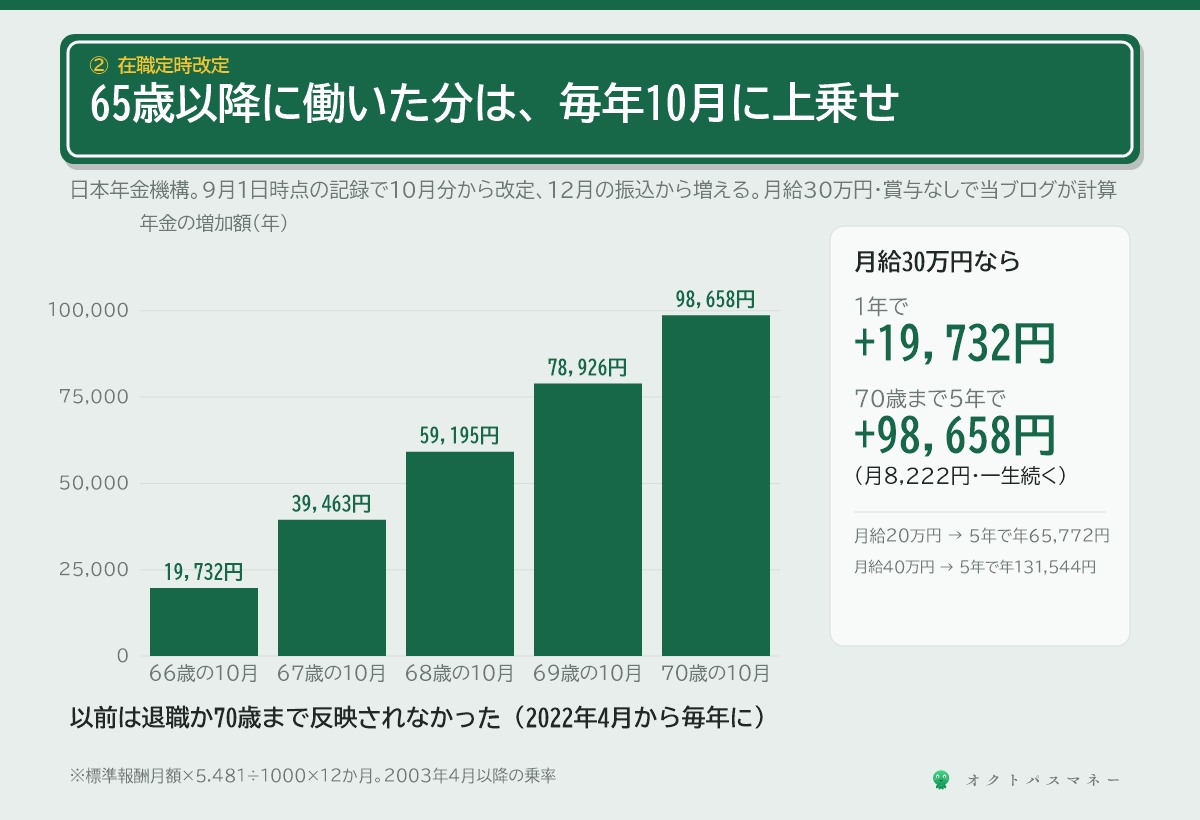The height and width of the screenshot is (820, 1200).
Task: Click the 69歳の10月 bar
Action: (588, 520)
